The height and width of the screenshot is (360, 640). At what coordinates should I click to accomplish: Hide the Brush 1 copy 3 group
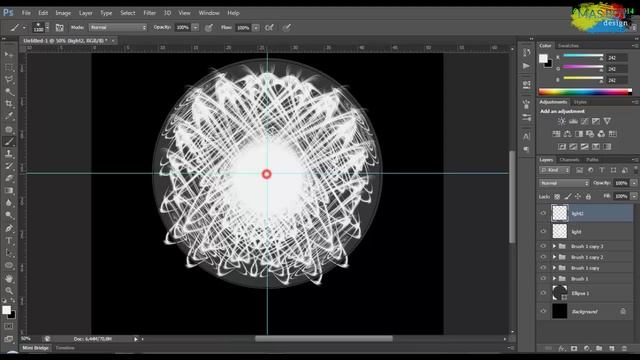[x=543, y=246]
